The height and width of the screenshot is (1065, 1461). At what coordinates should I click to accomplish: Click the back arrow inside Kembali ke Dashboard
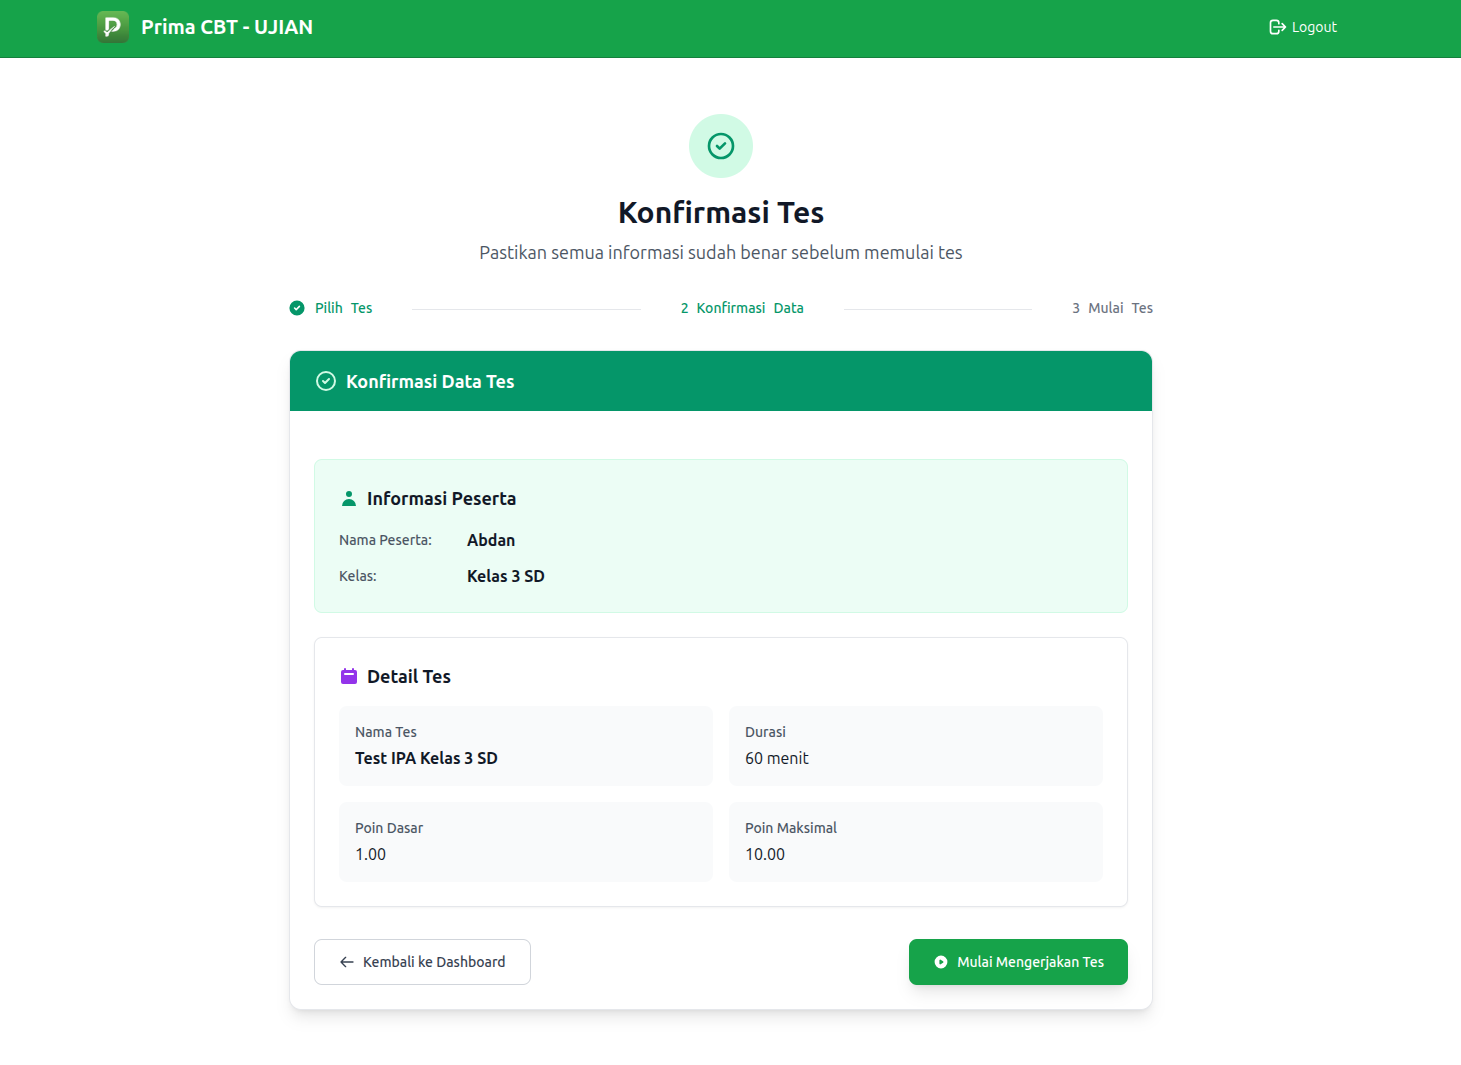(x=346, y=961)
